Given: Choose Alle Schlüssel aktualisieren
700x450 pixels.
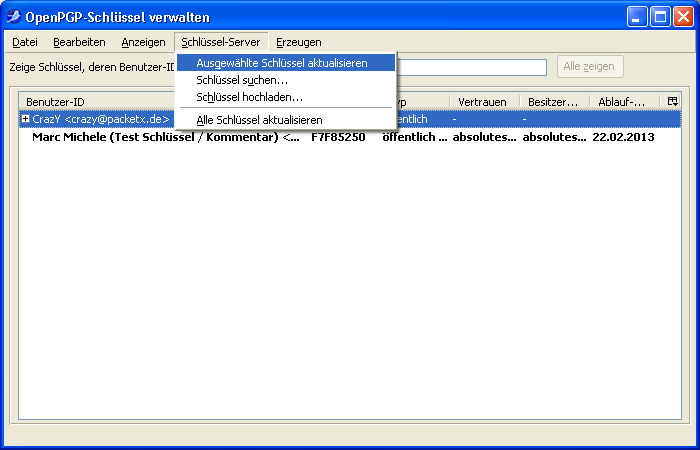Looking at the screenshot, I should click(286, 120).
